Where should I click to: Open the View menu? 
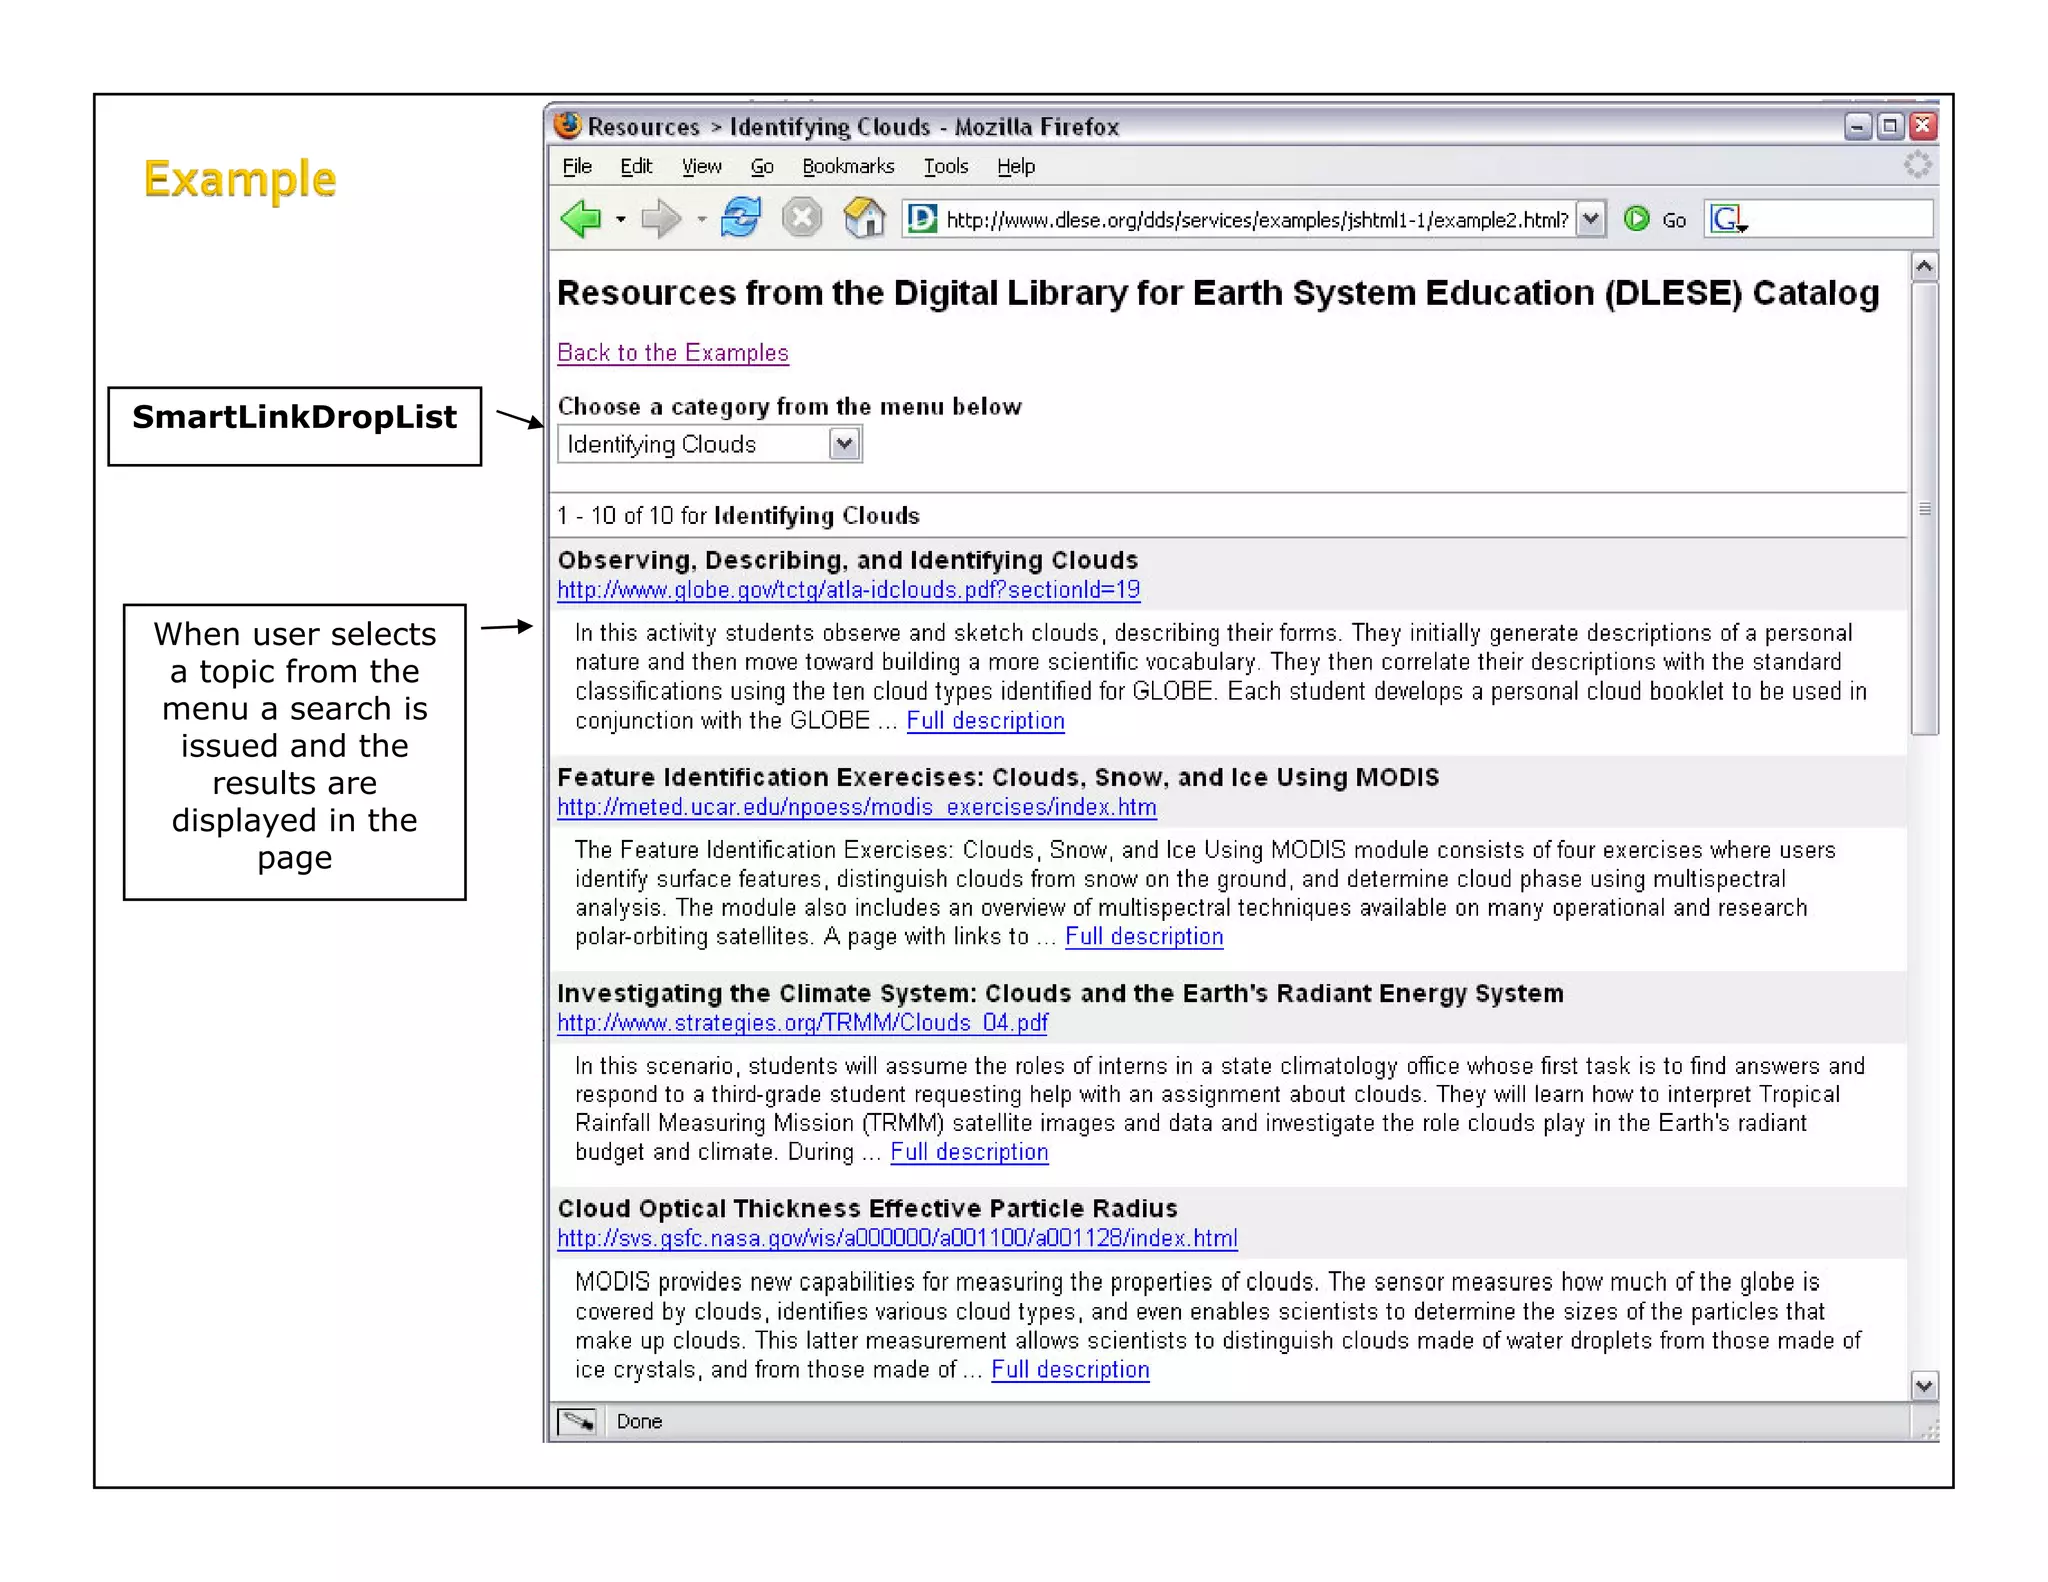pos(701,167)
